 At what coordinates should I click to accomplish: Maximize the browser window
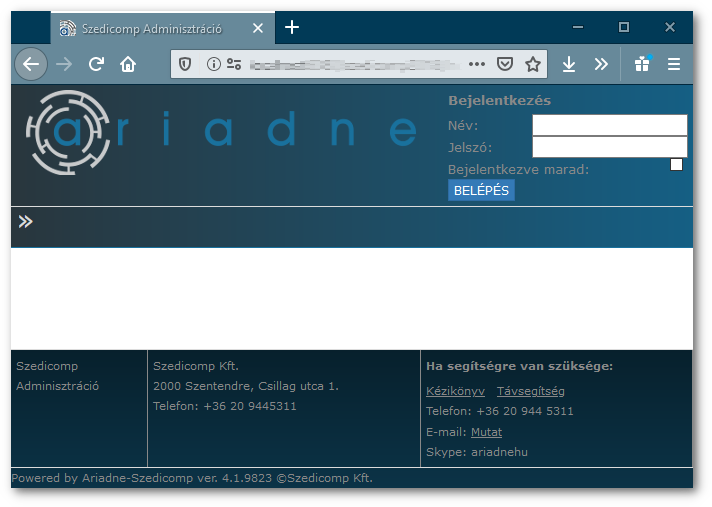pyautogui.click(x=624, y=27)
